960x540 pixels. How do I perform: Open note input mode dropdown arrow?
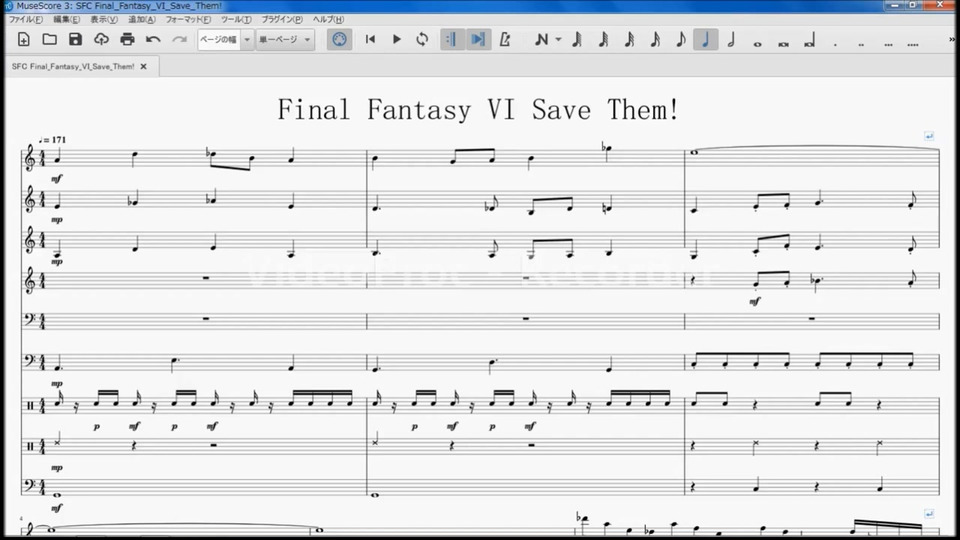(x=558, y=40)
